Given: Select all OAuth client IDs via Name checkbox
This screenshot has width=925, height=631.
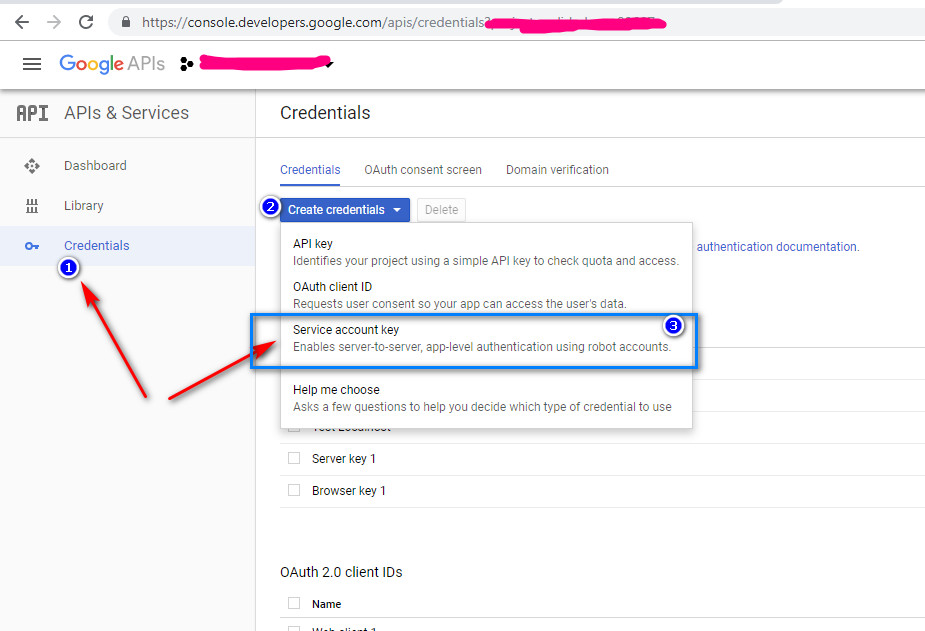Looking at the screenshot, I should (294, 603).
